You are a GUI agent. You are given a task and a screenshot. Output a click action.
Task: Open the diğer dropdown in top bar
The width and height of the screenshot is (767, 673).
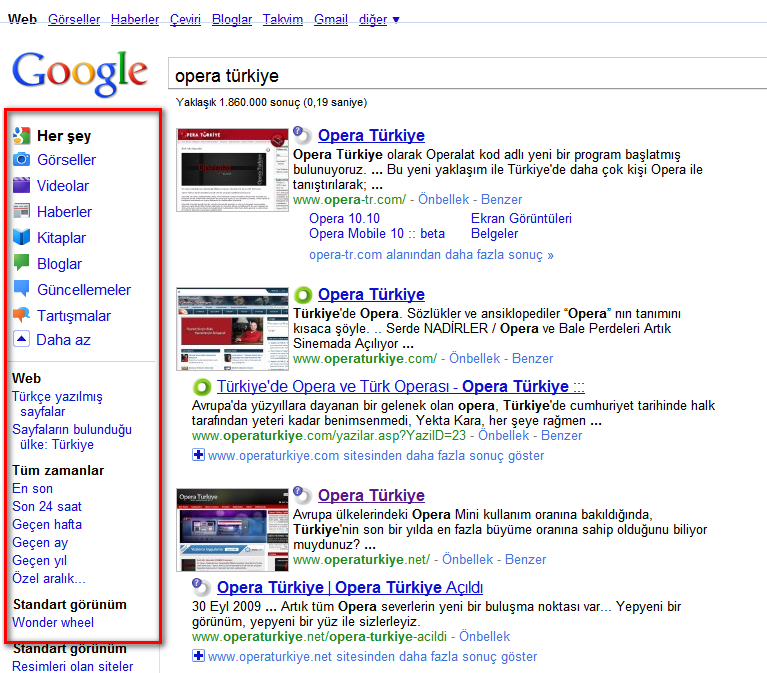coord(379,20)
